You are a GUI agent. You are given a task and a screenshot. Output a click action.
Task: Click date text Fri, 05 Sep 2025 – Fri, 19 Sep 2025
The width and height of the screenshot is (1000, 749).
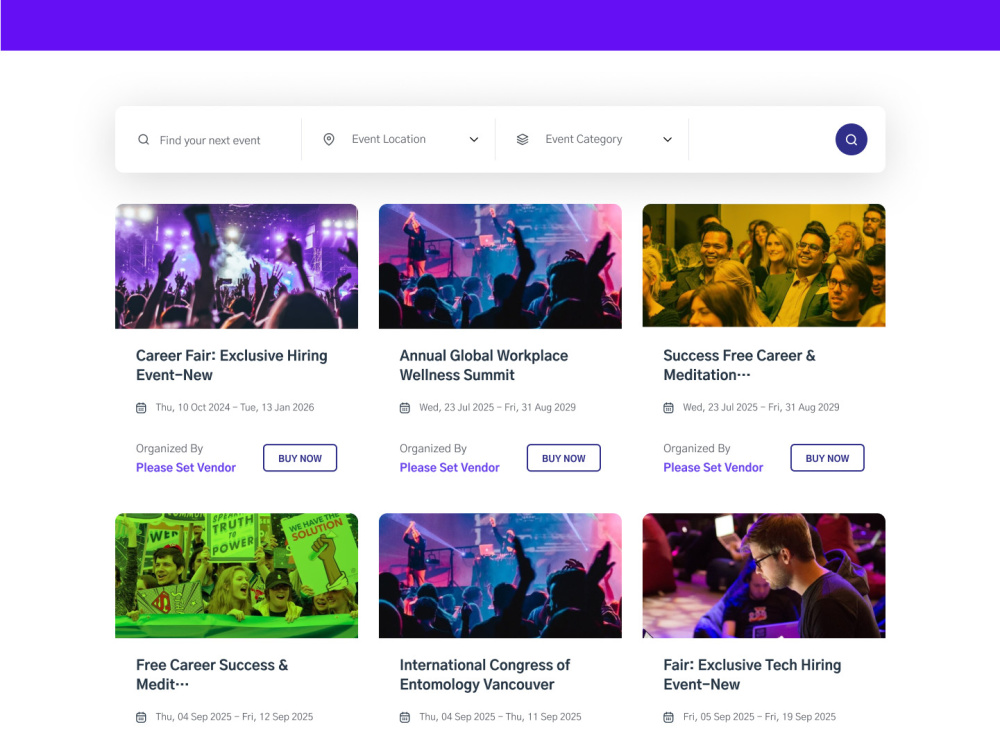(x=759, y=716)
